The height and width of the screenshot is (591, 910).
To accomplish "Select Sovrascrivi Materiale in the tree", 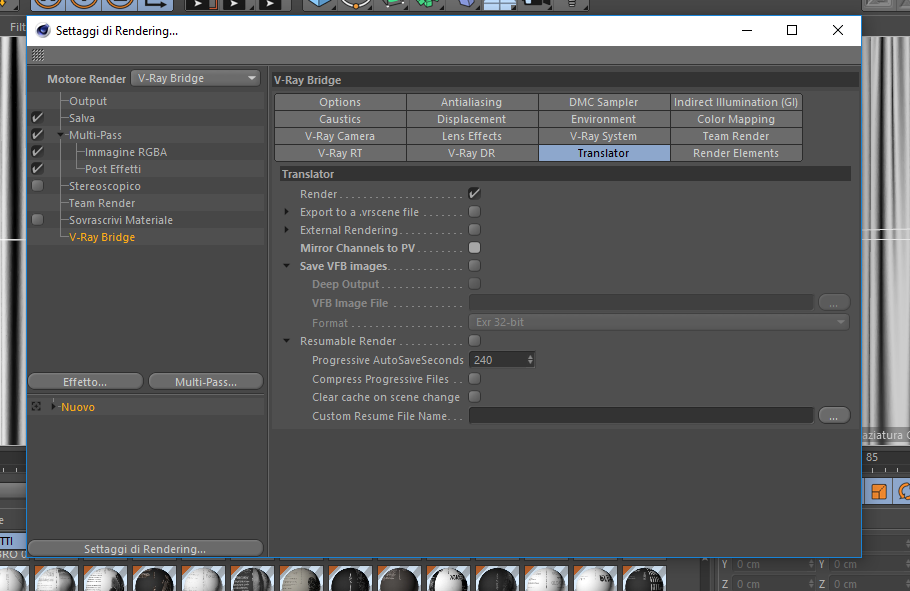I will (x=121, y=220).
